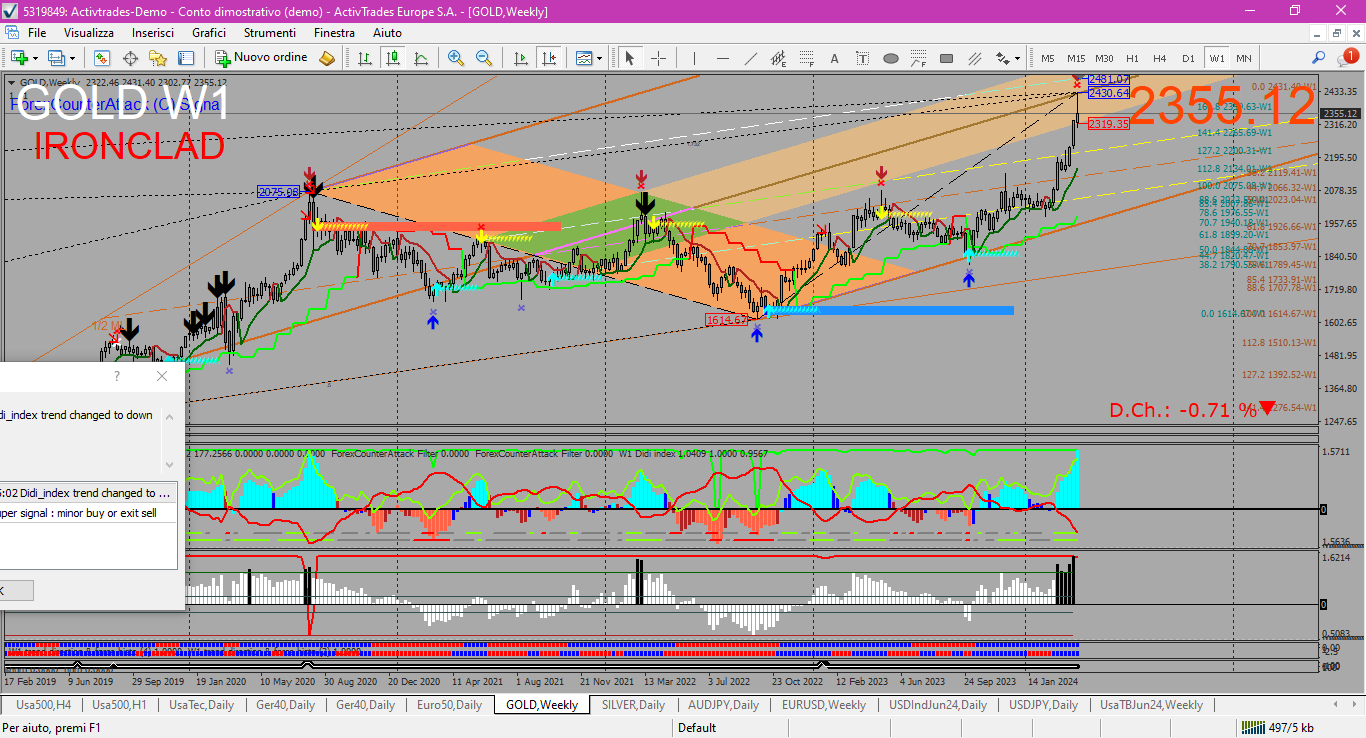This screenshot has width=1366, height=738.
Task: Switch to the EURUSD,Weekly chart tab
Action: click(x=824, y=705)
